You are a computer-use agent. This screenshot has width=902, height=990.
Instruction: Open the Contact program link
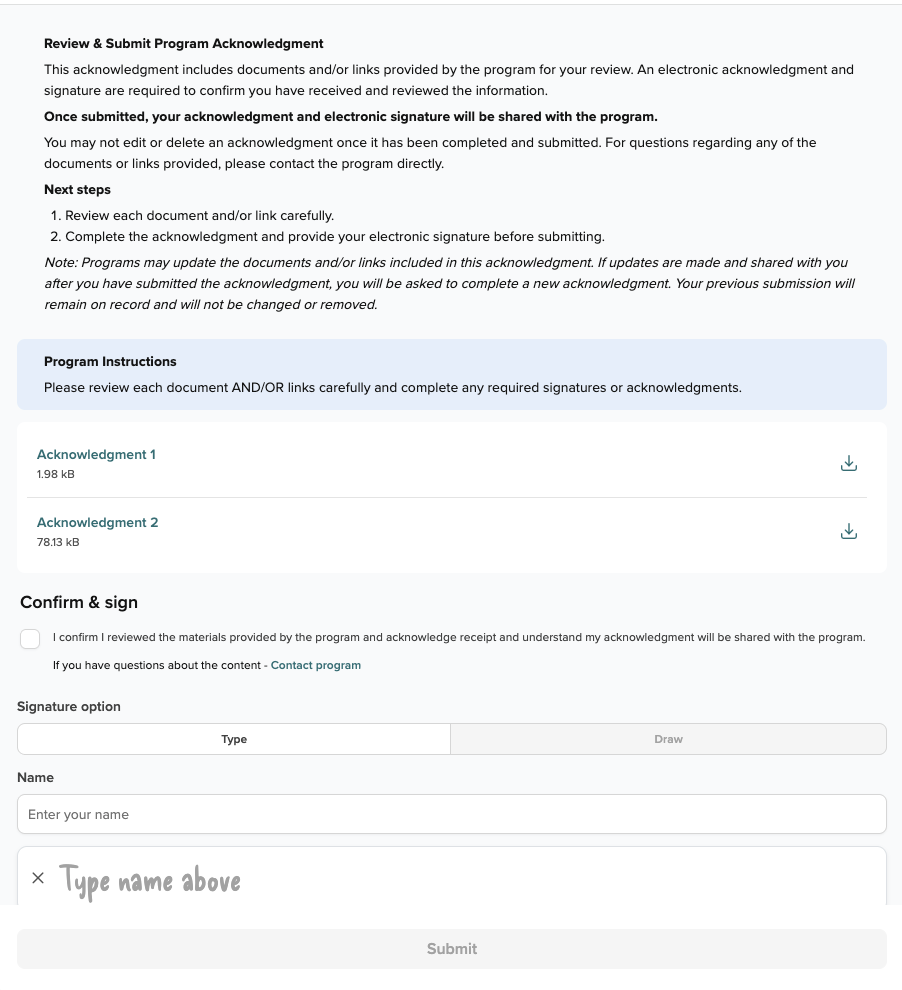(316, 665)
